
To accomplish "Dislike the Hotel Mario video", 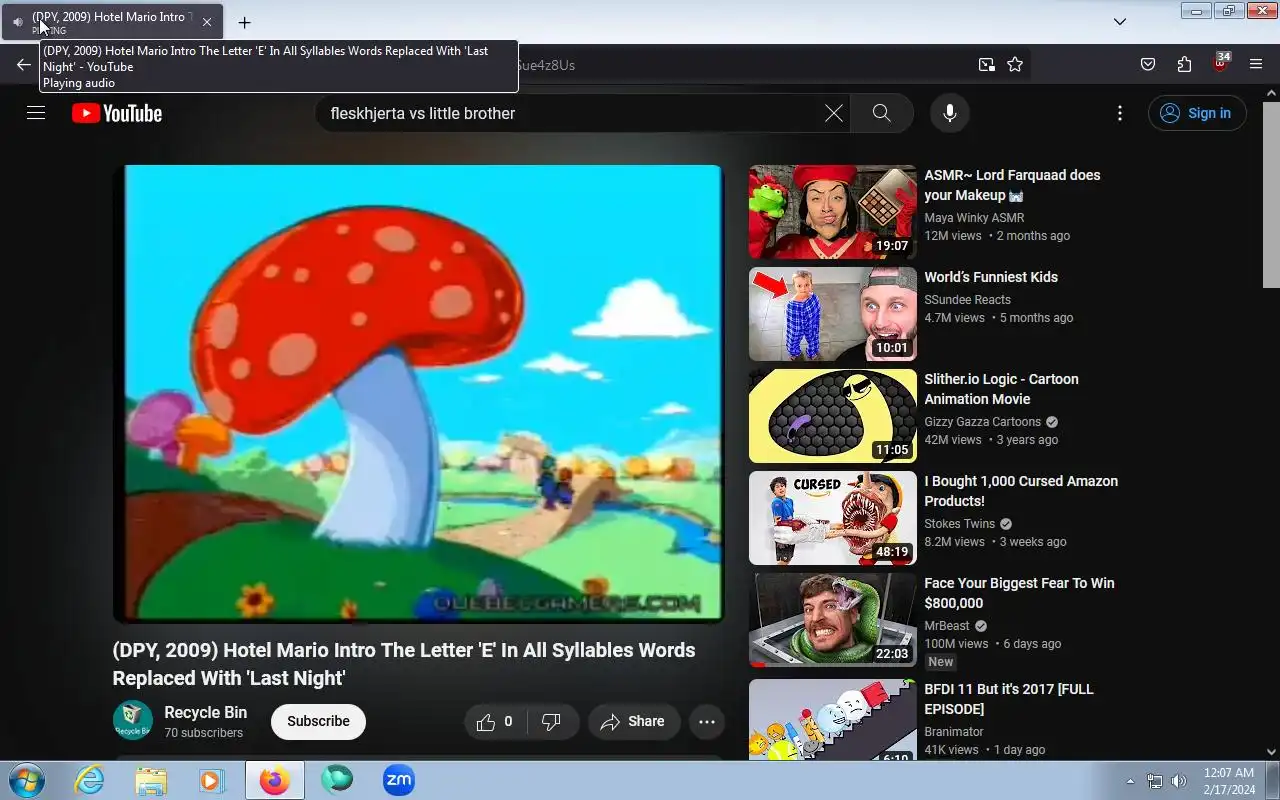I will click(551, 722).
